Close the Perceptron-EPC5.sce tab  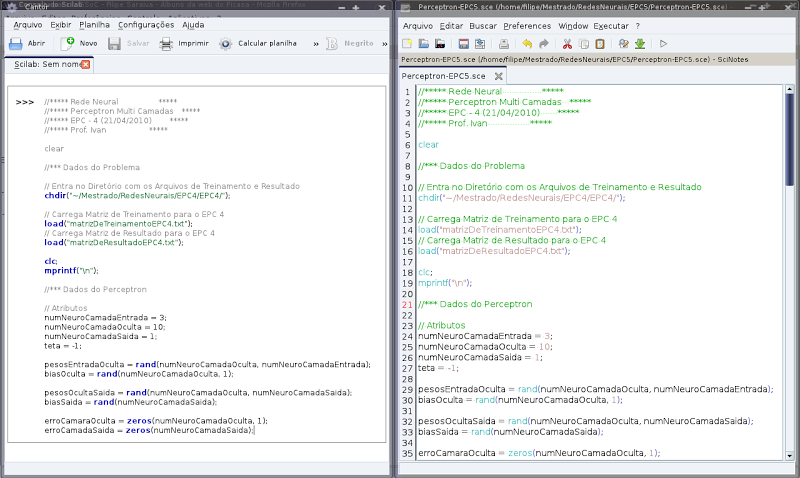498,76
